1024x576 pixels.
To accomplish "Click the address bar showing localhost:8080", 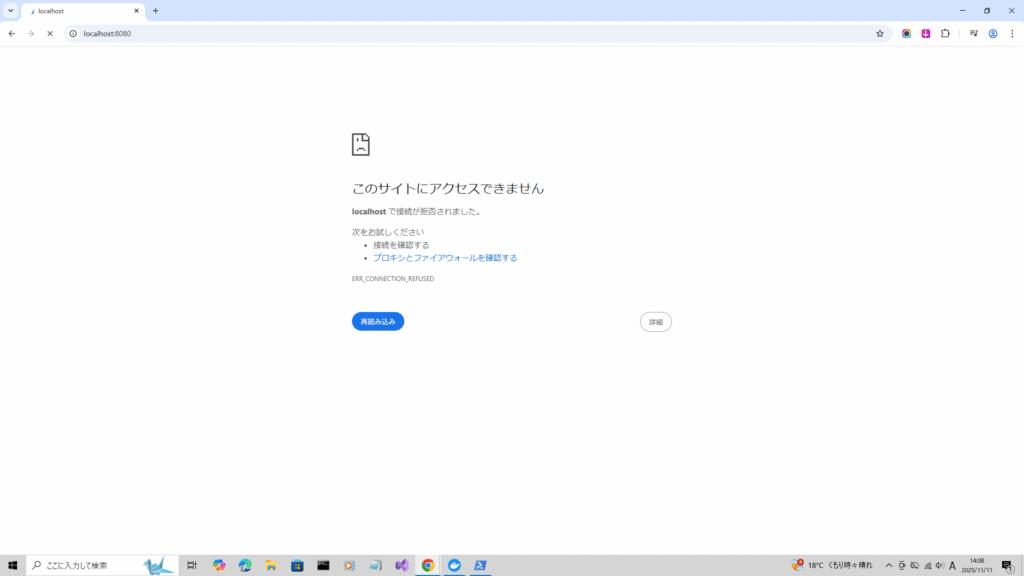I will point(450,33).
